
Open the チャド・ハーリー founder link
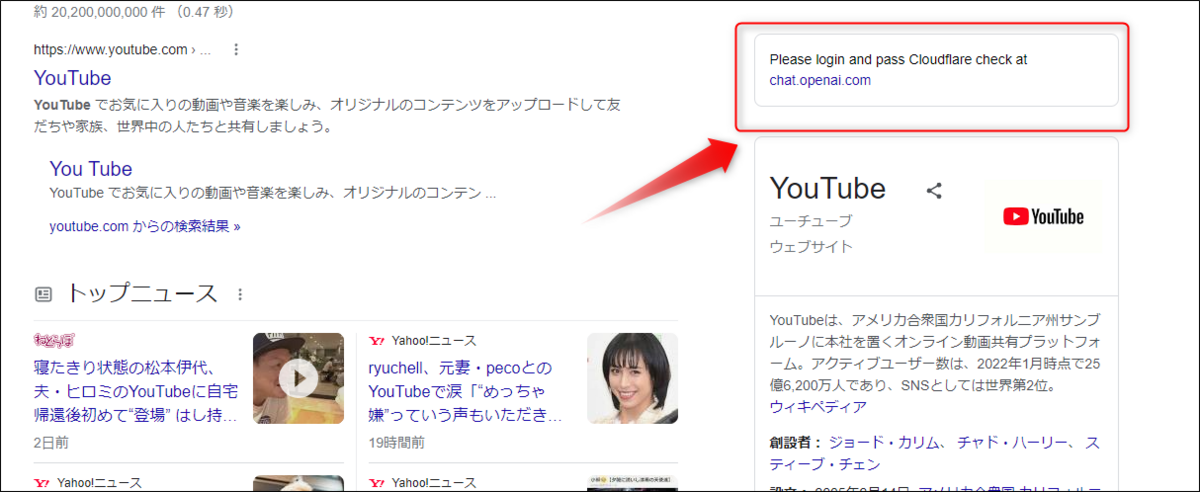1011,442
